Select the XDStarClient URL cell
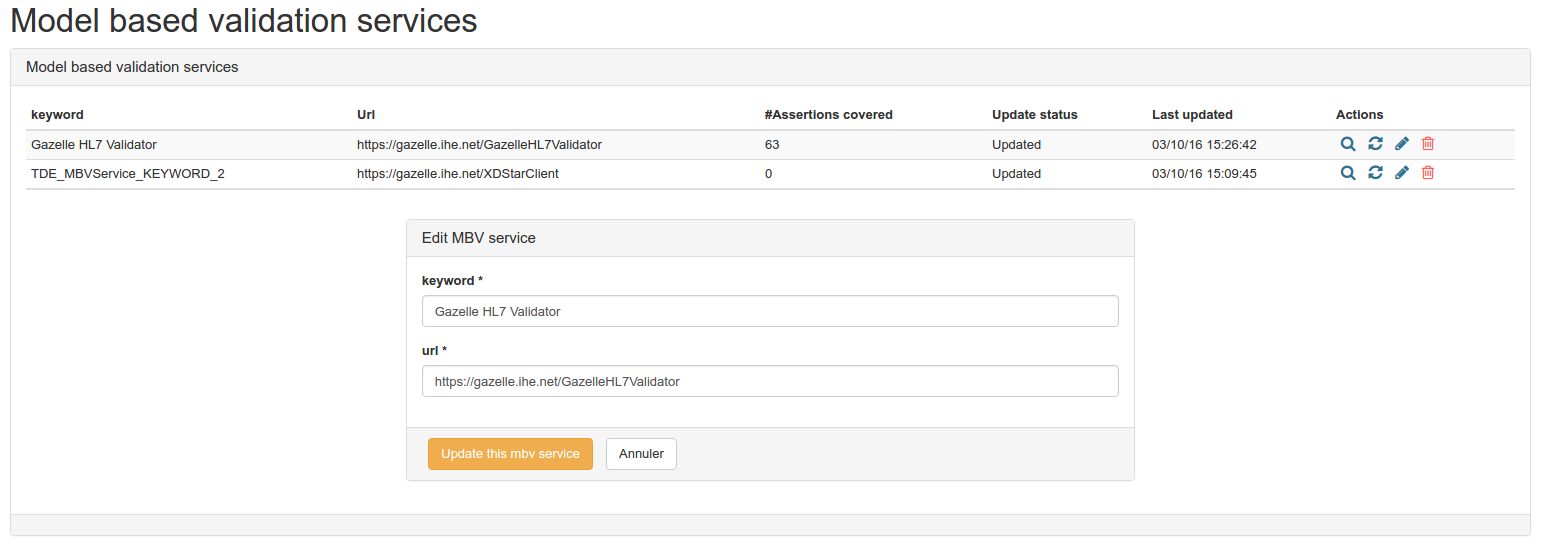The width and height of the screenshot is (1543, 558). pos(457,174)
